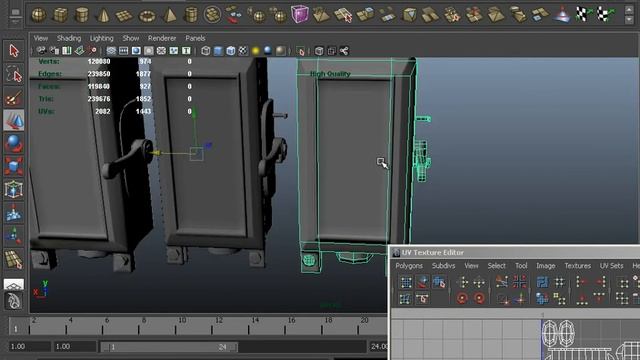Toggle the Gate Mask display
This screenshot has height=360, width=640.
pos(149,51)
